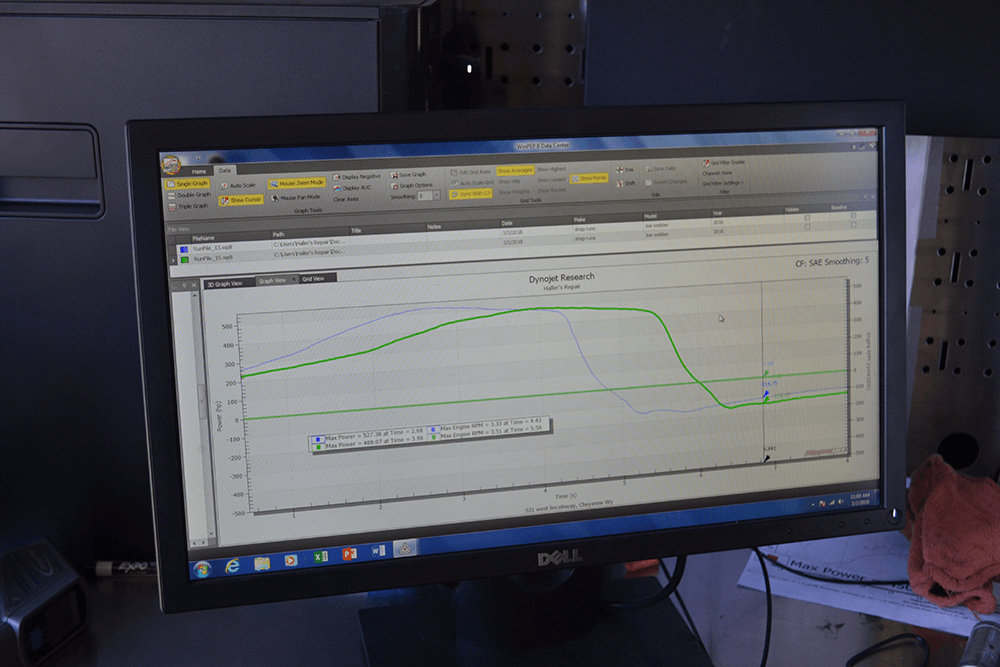Click the system tray clock
The height and width of the screenshot is (667, 1000).
[860, 499]
